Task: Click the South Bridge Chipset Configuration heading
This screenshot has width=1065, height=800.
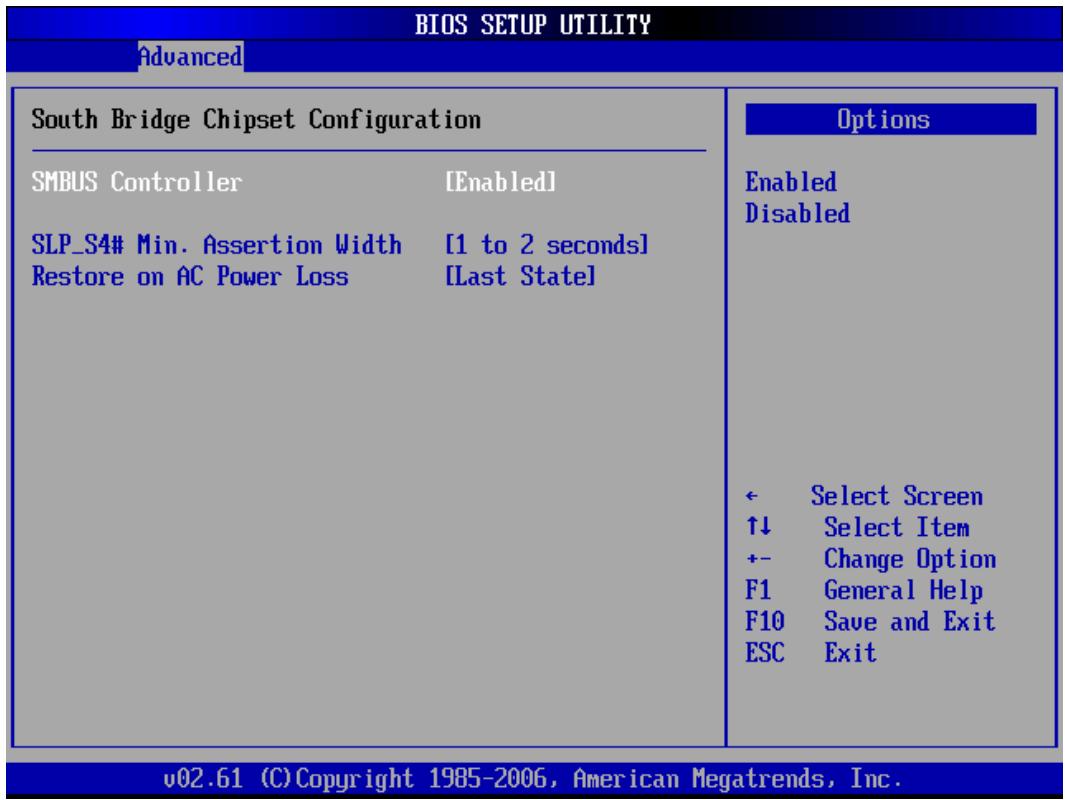Action: pos(256,120)
